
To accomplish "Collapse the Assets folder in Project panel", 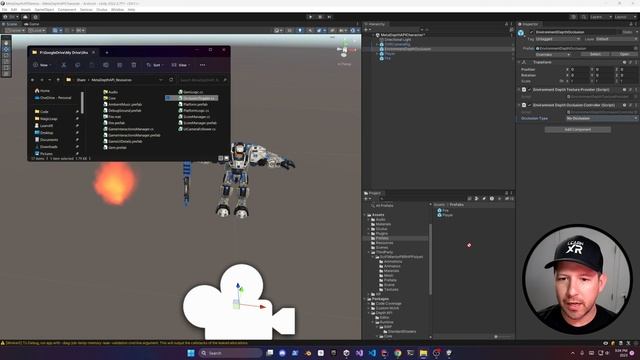I will [x=364, y=215].
